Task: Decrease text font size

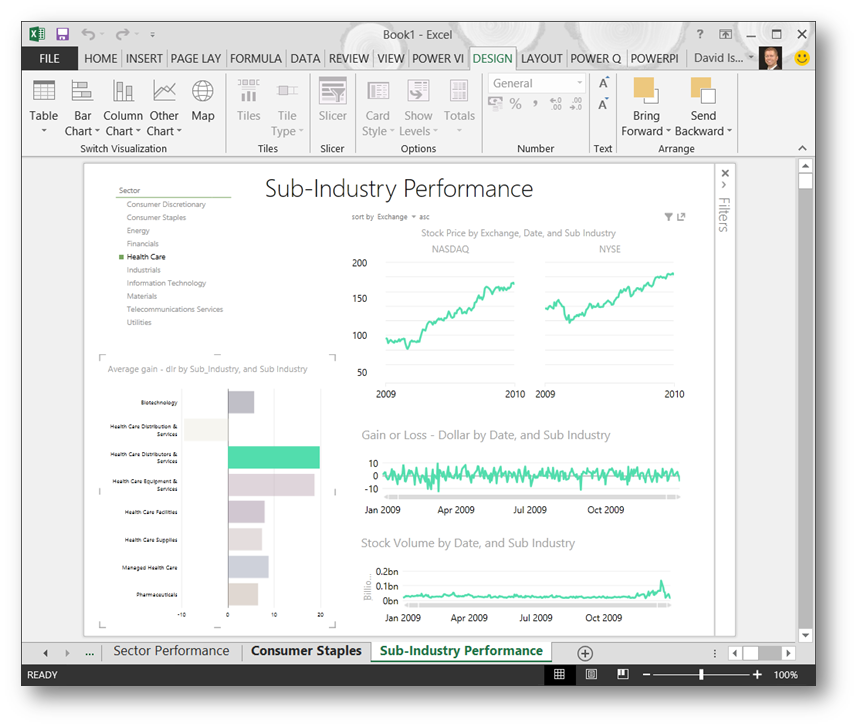Action: tap(604, 103)
